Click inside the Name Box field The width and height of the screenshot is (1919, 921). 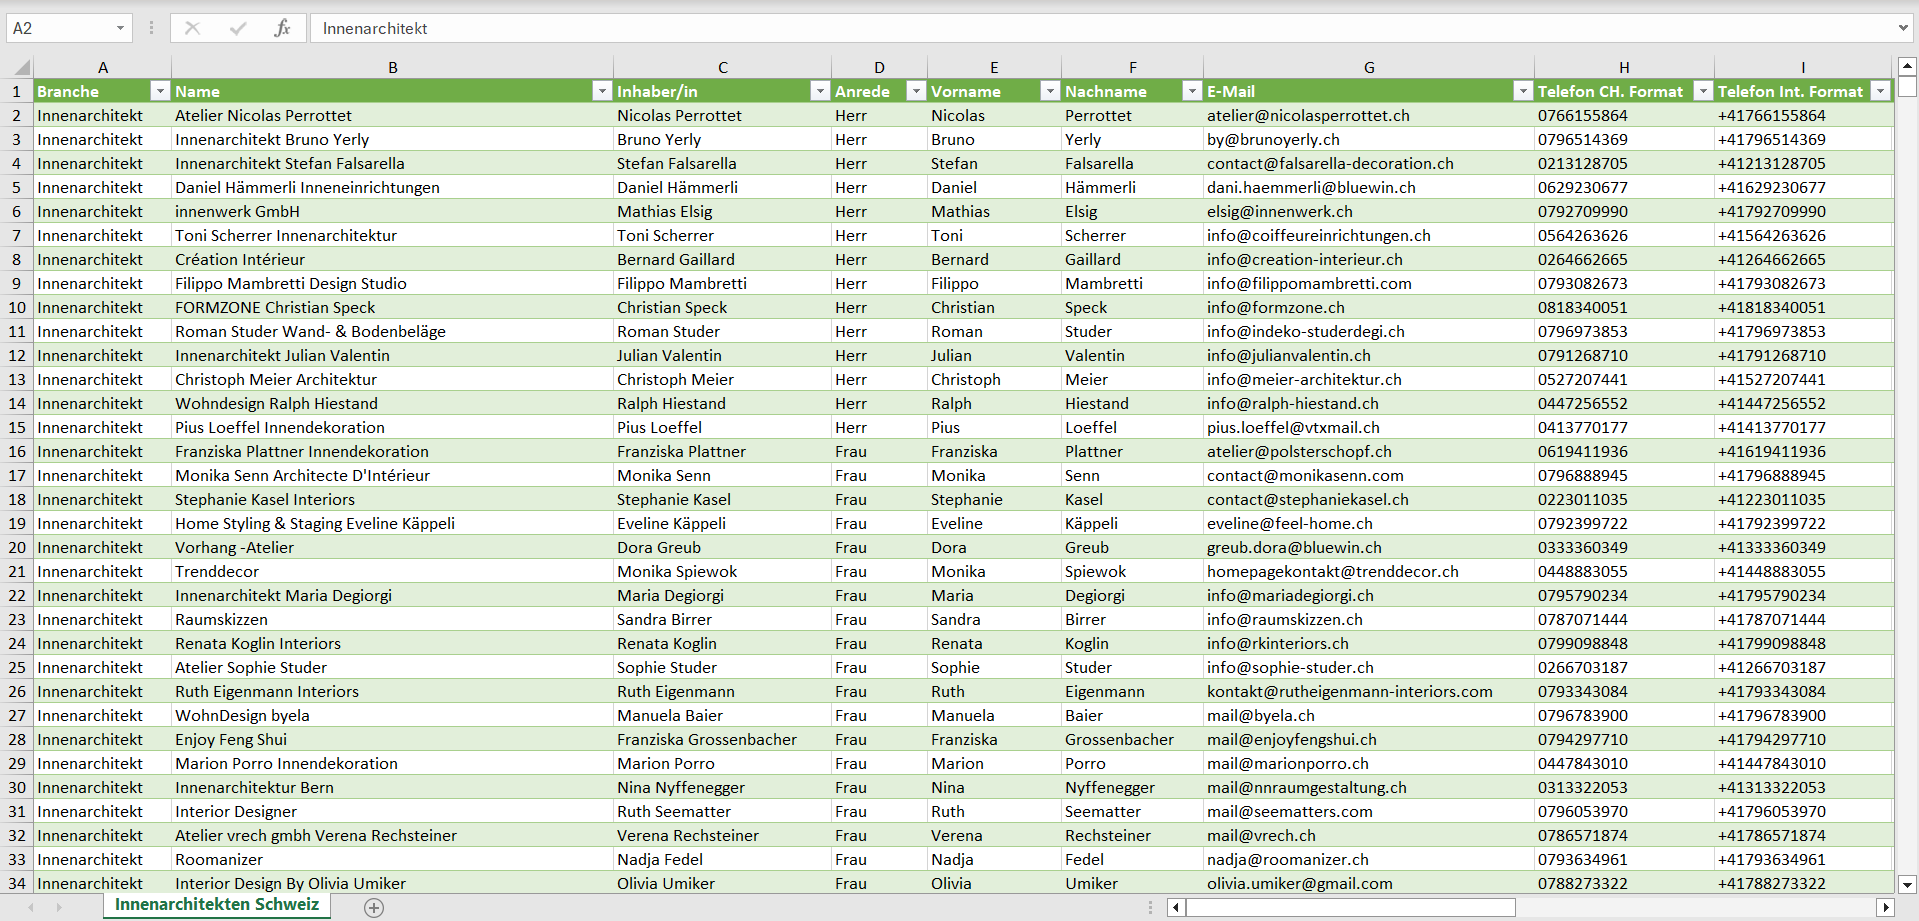60,28
